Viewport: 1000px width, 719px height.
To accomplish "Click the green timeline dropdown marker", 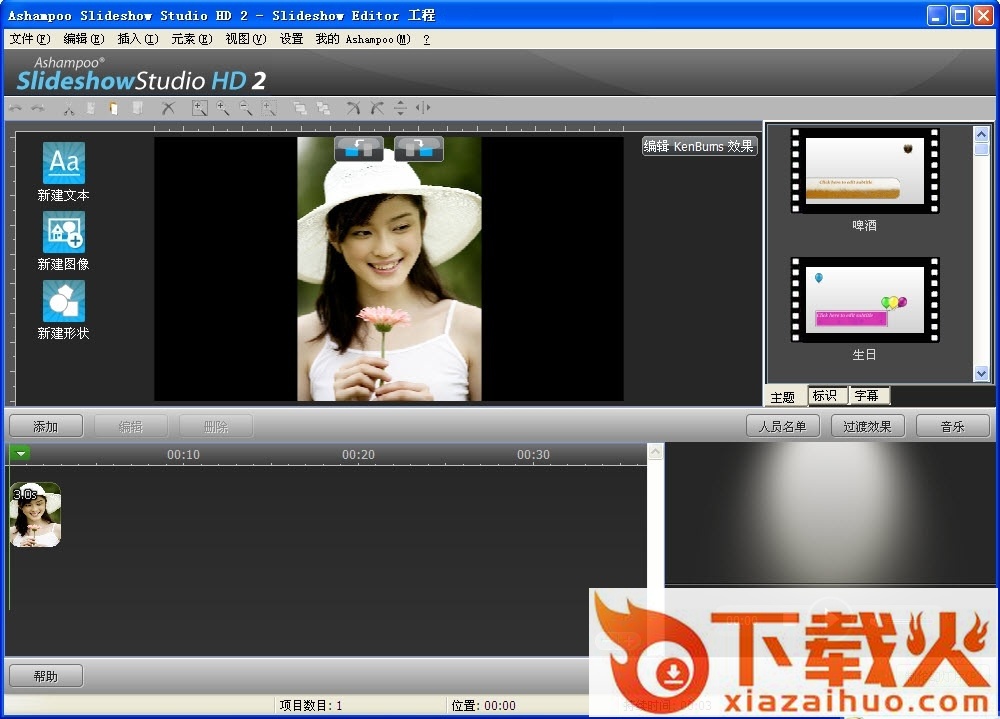I will tap(20, 454).
